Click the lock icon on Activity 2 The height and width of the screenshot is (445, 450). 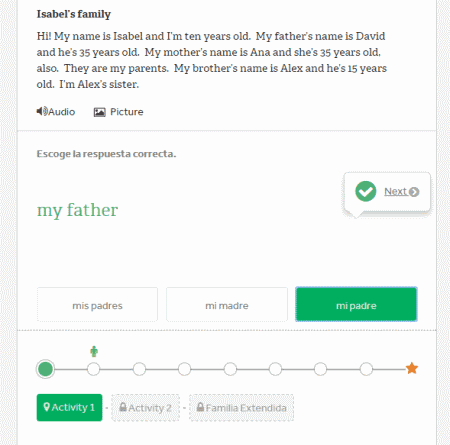tap(123, 407)
